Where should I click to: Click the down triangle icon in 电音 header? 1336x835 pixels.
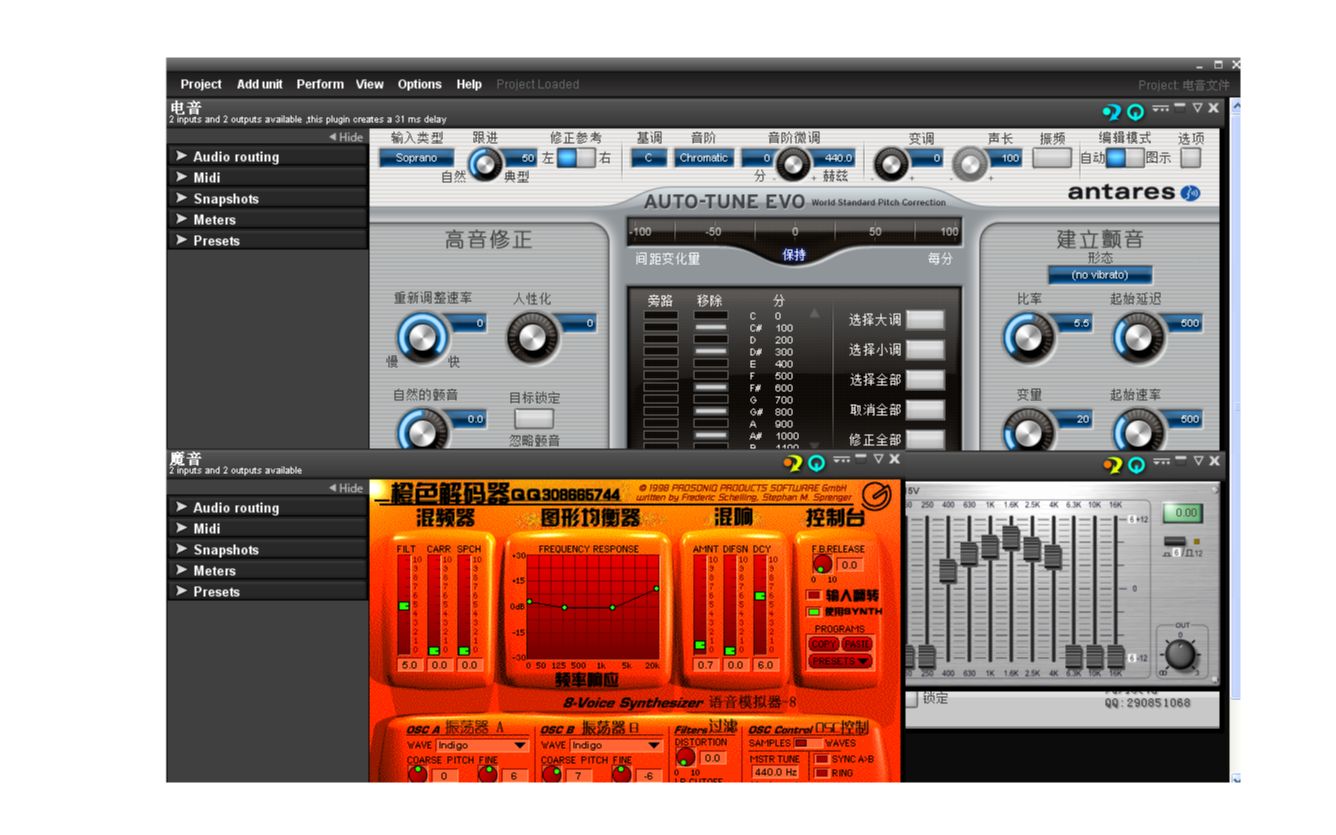(x=1197, y=108)
